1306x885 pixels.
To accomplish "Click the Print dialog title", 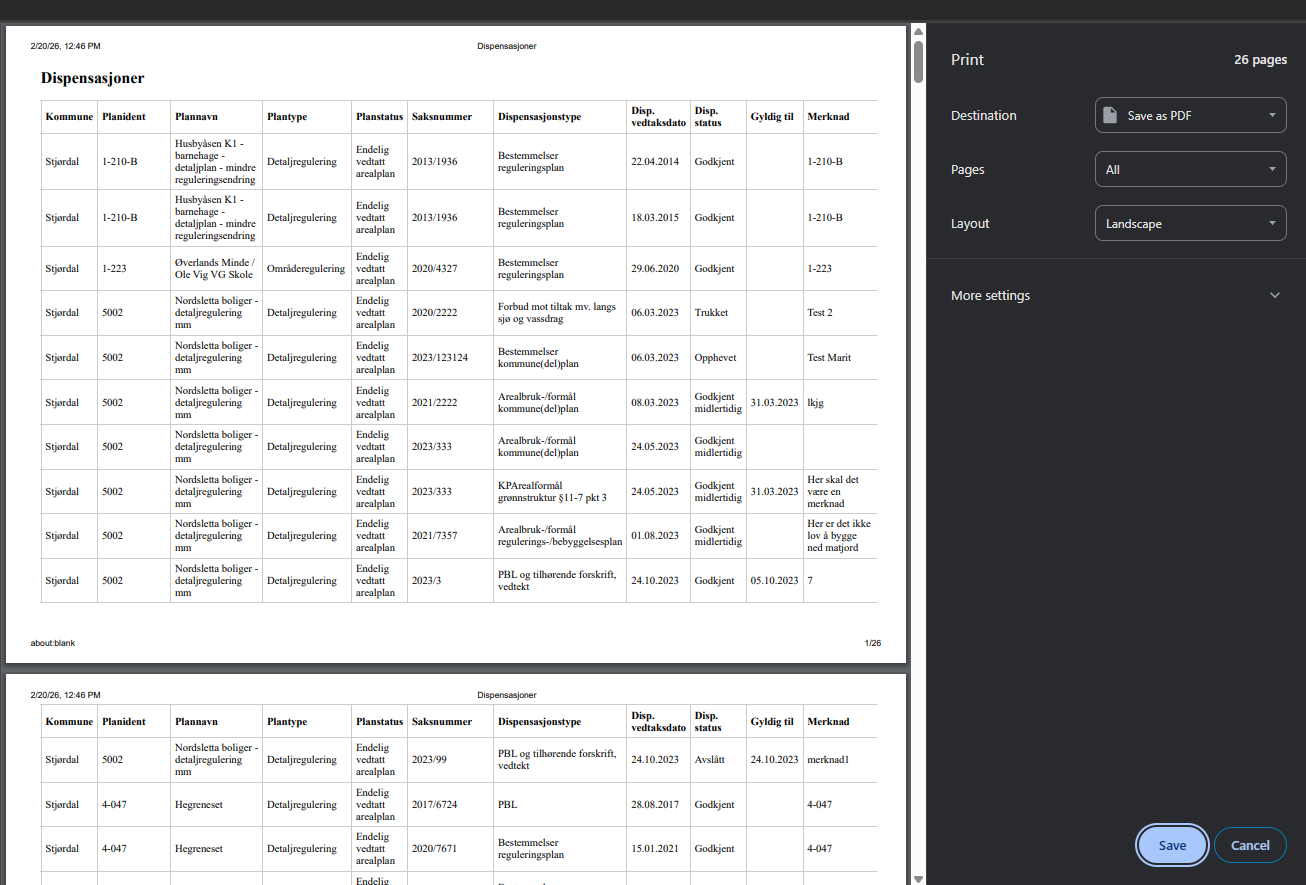I will (x=967, y=60).
